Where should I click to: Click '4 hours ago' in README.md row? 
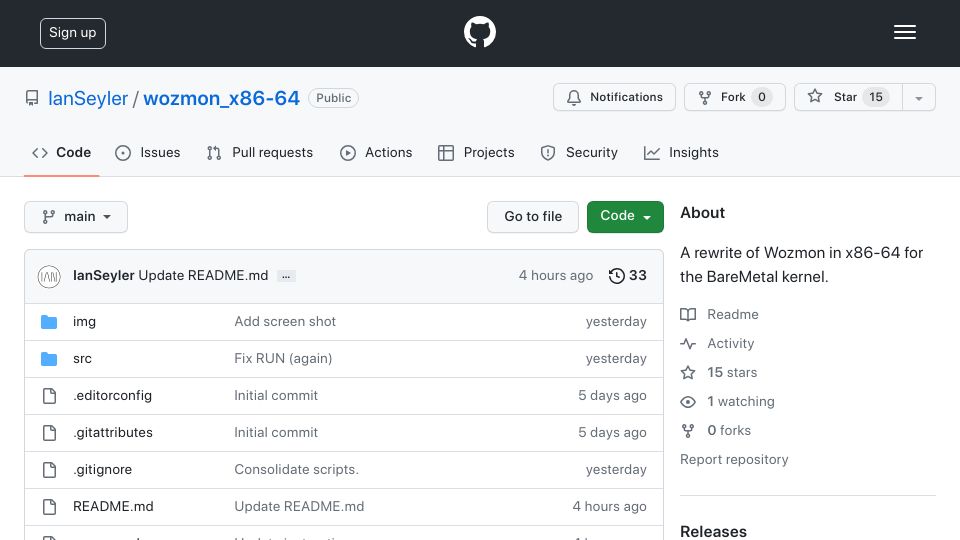tap(609, 506)
